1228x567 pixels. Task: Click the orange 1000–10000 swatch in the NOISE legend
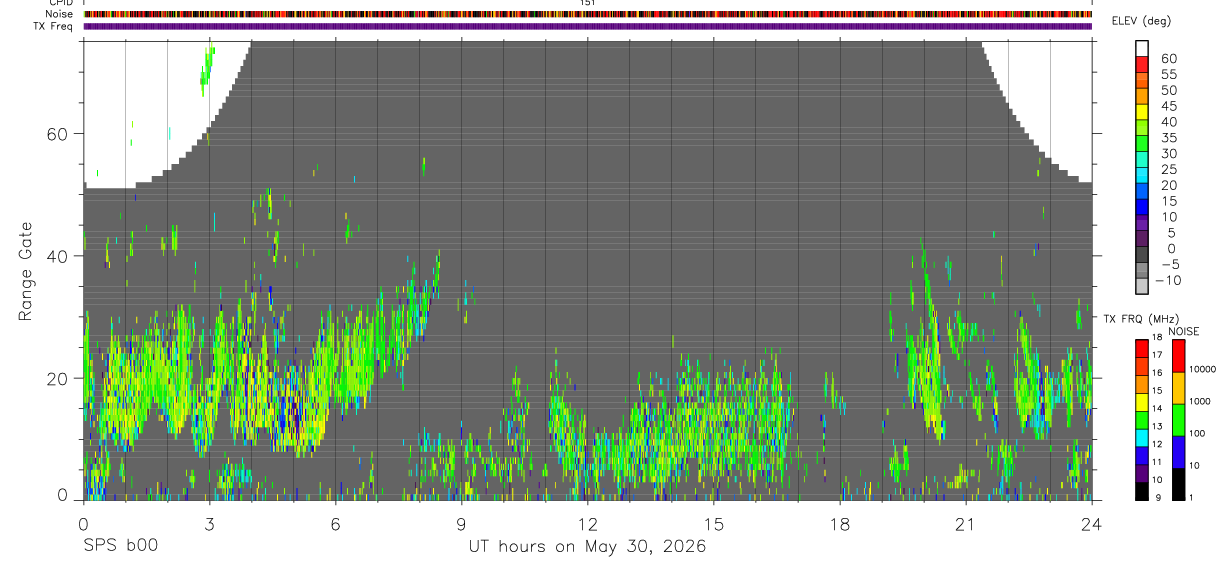tap(1178, 386)
